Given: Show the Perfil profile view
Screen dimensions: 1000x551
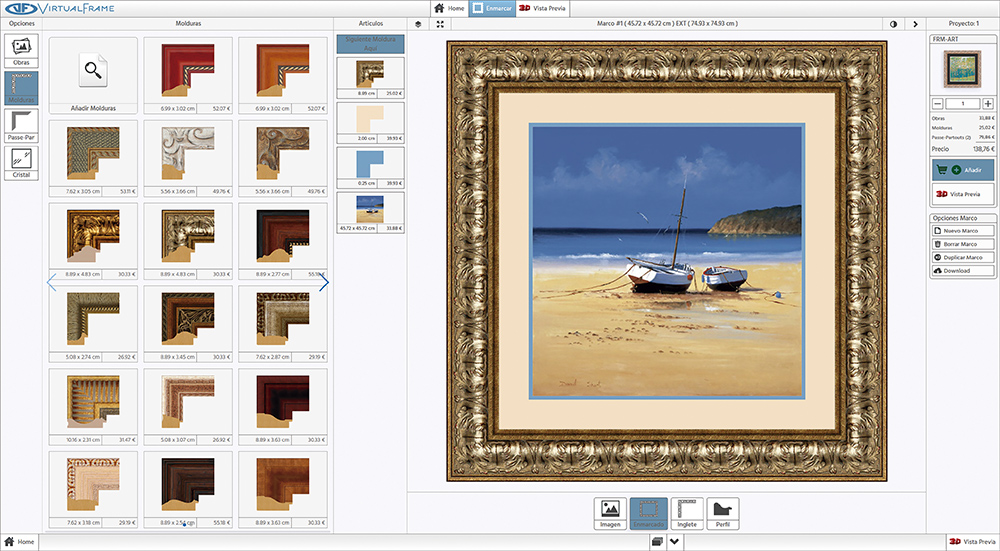Looking at the screenshot, I should pyautogui.click(x=723, y=513).
